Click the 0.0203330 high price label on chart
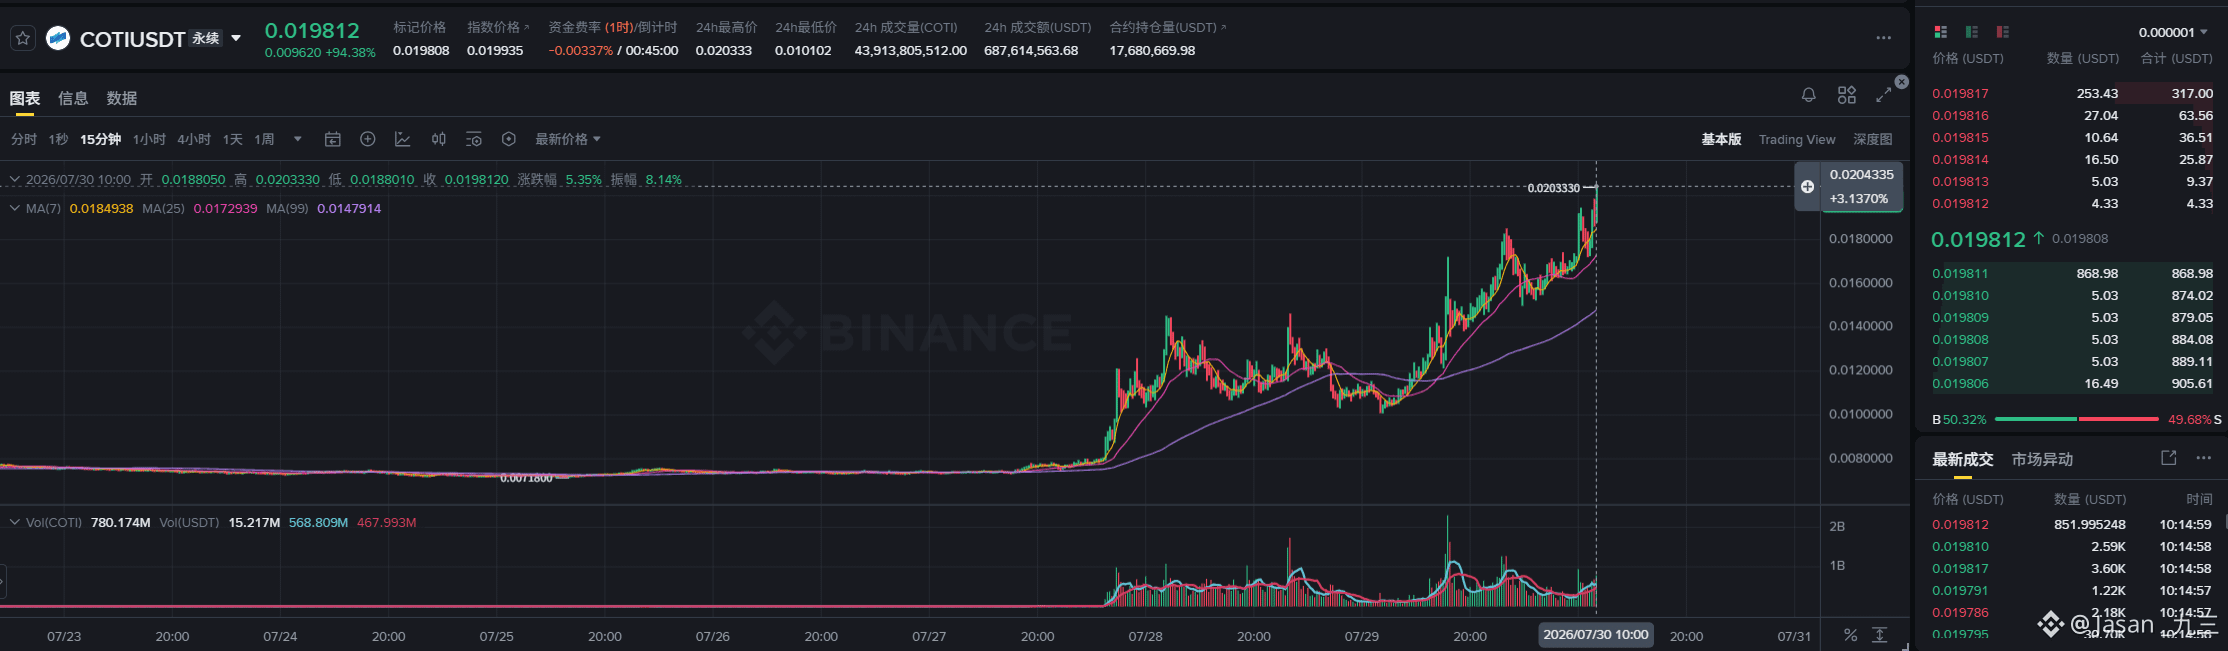Viewport: 2228px width, 651px height. 1554,188
